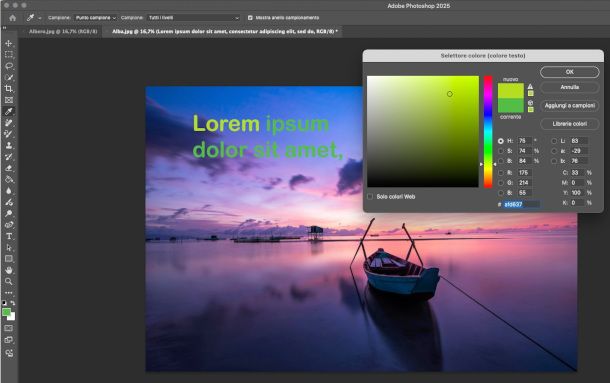This screenshot has height=383, width=610.
Task: Change screen mode icon in toolbar
Action: pyautogui.click(x=9, y=340)
